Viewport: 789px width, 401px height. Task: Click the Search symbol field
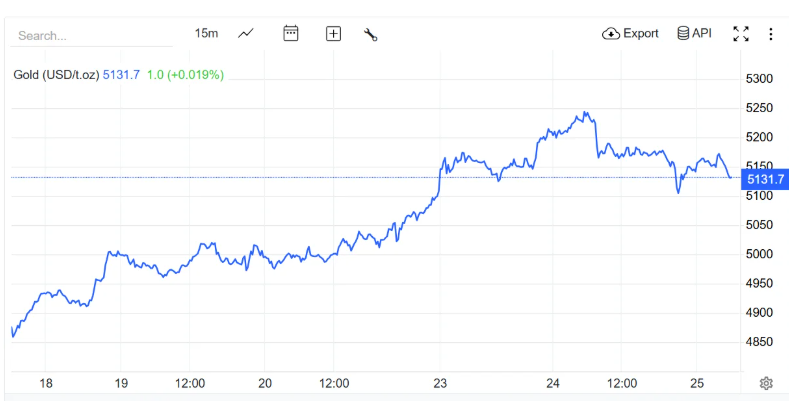pos(90,35)
